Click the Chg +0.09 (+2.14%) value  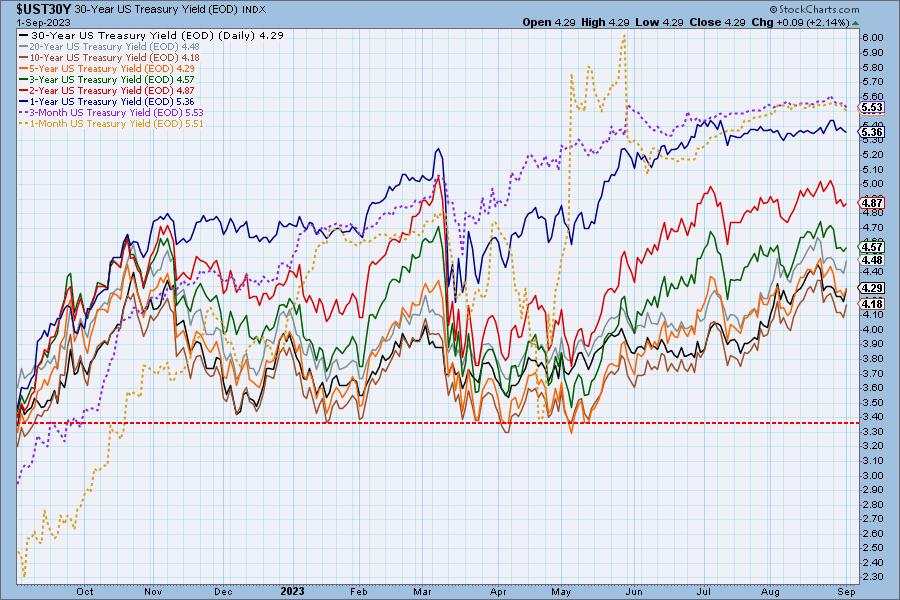tap(800, 22)
